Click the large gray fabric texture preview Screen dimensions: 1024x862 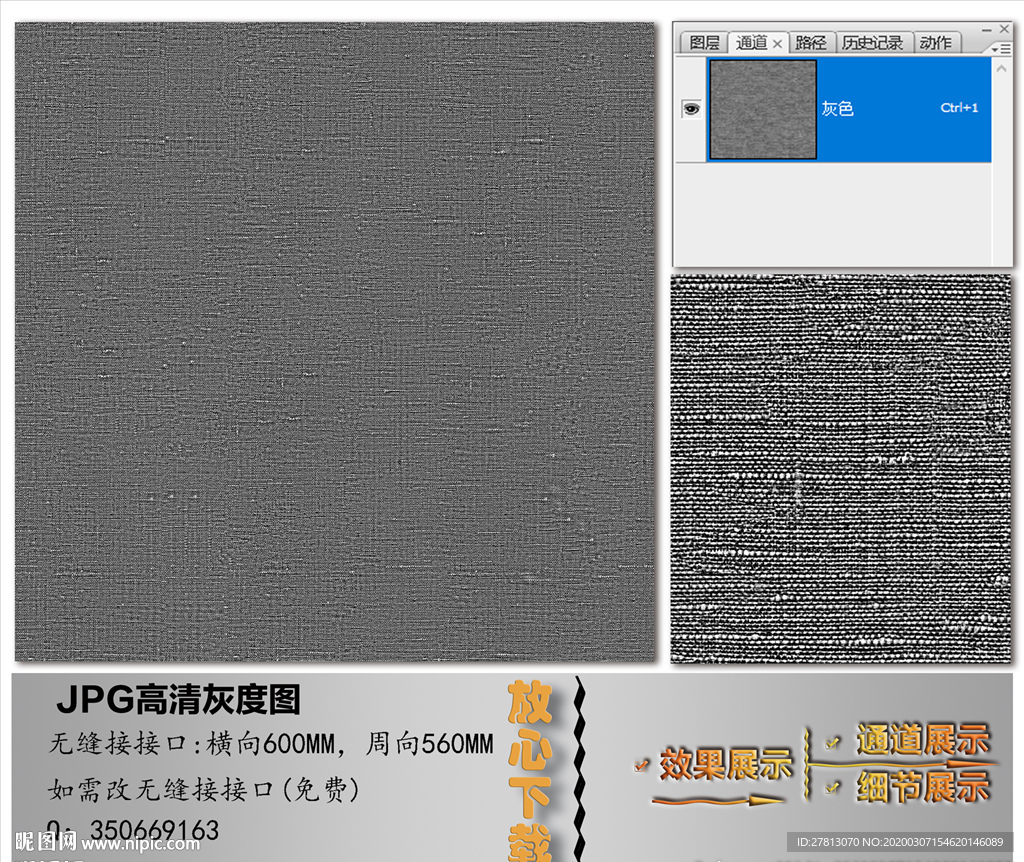click(x=335, y=342)
